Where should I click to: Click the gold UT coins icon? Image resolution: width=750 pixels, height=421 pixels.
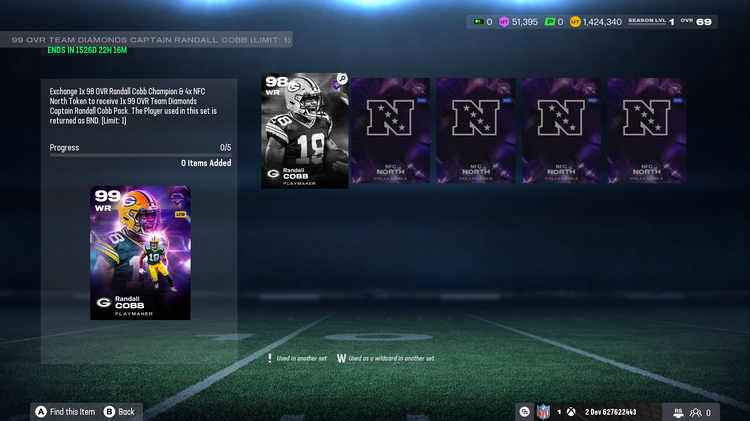point(575,22)
